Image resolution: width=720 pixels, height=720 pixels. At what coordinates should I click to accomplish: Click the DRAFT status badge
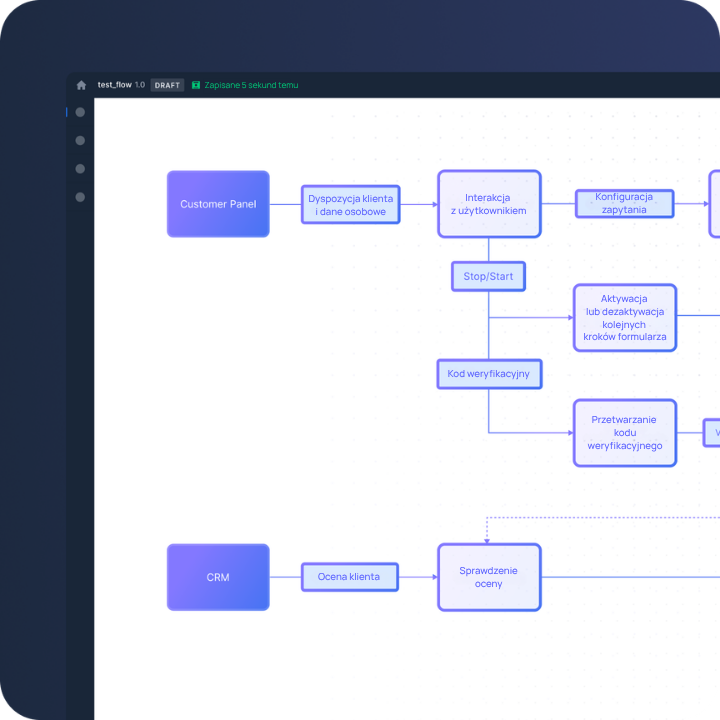click(167, 85)
